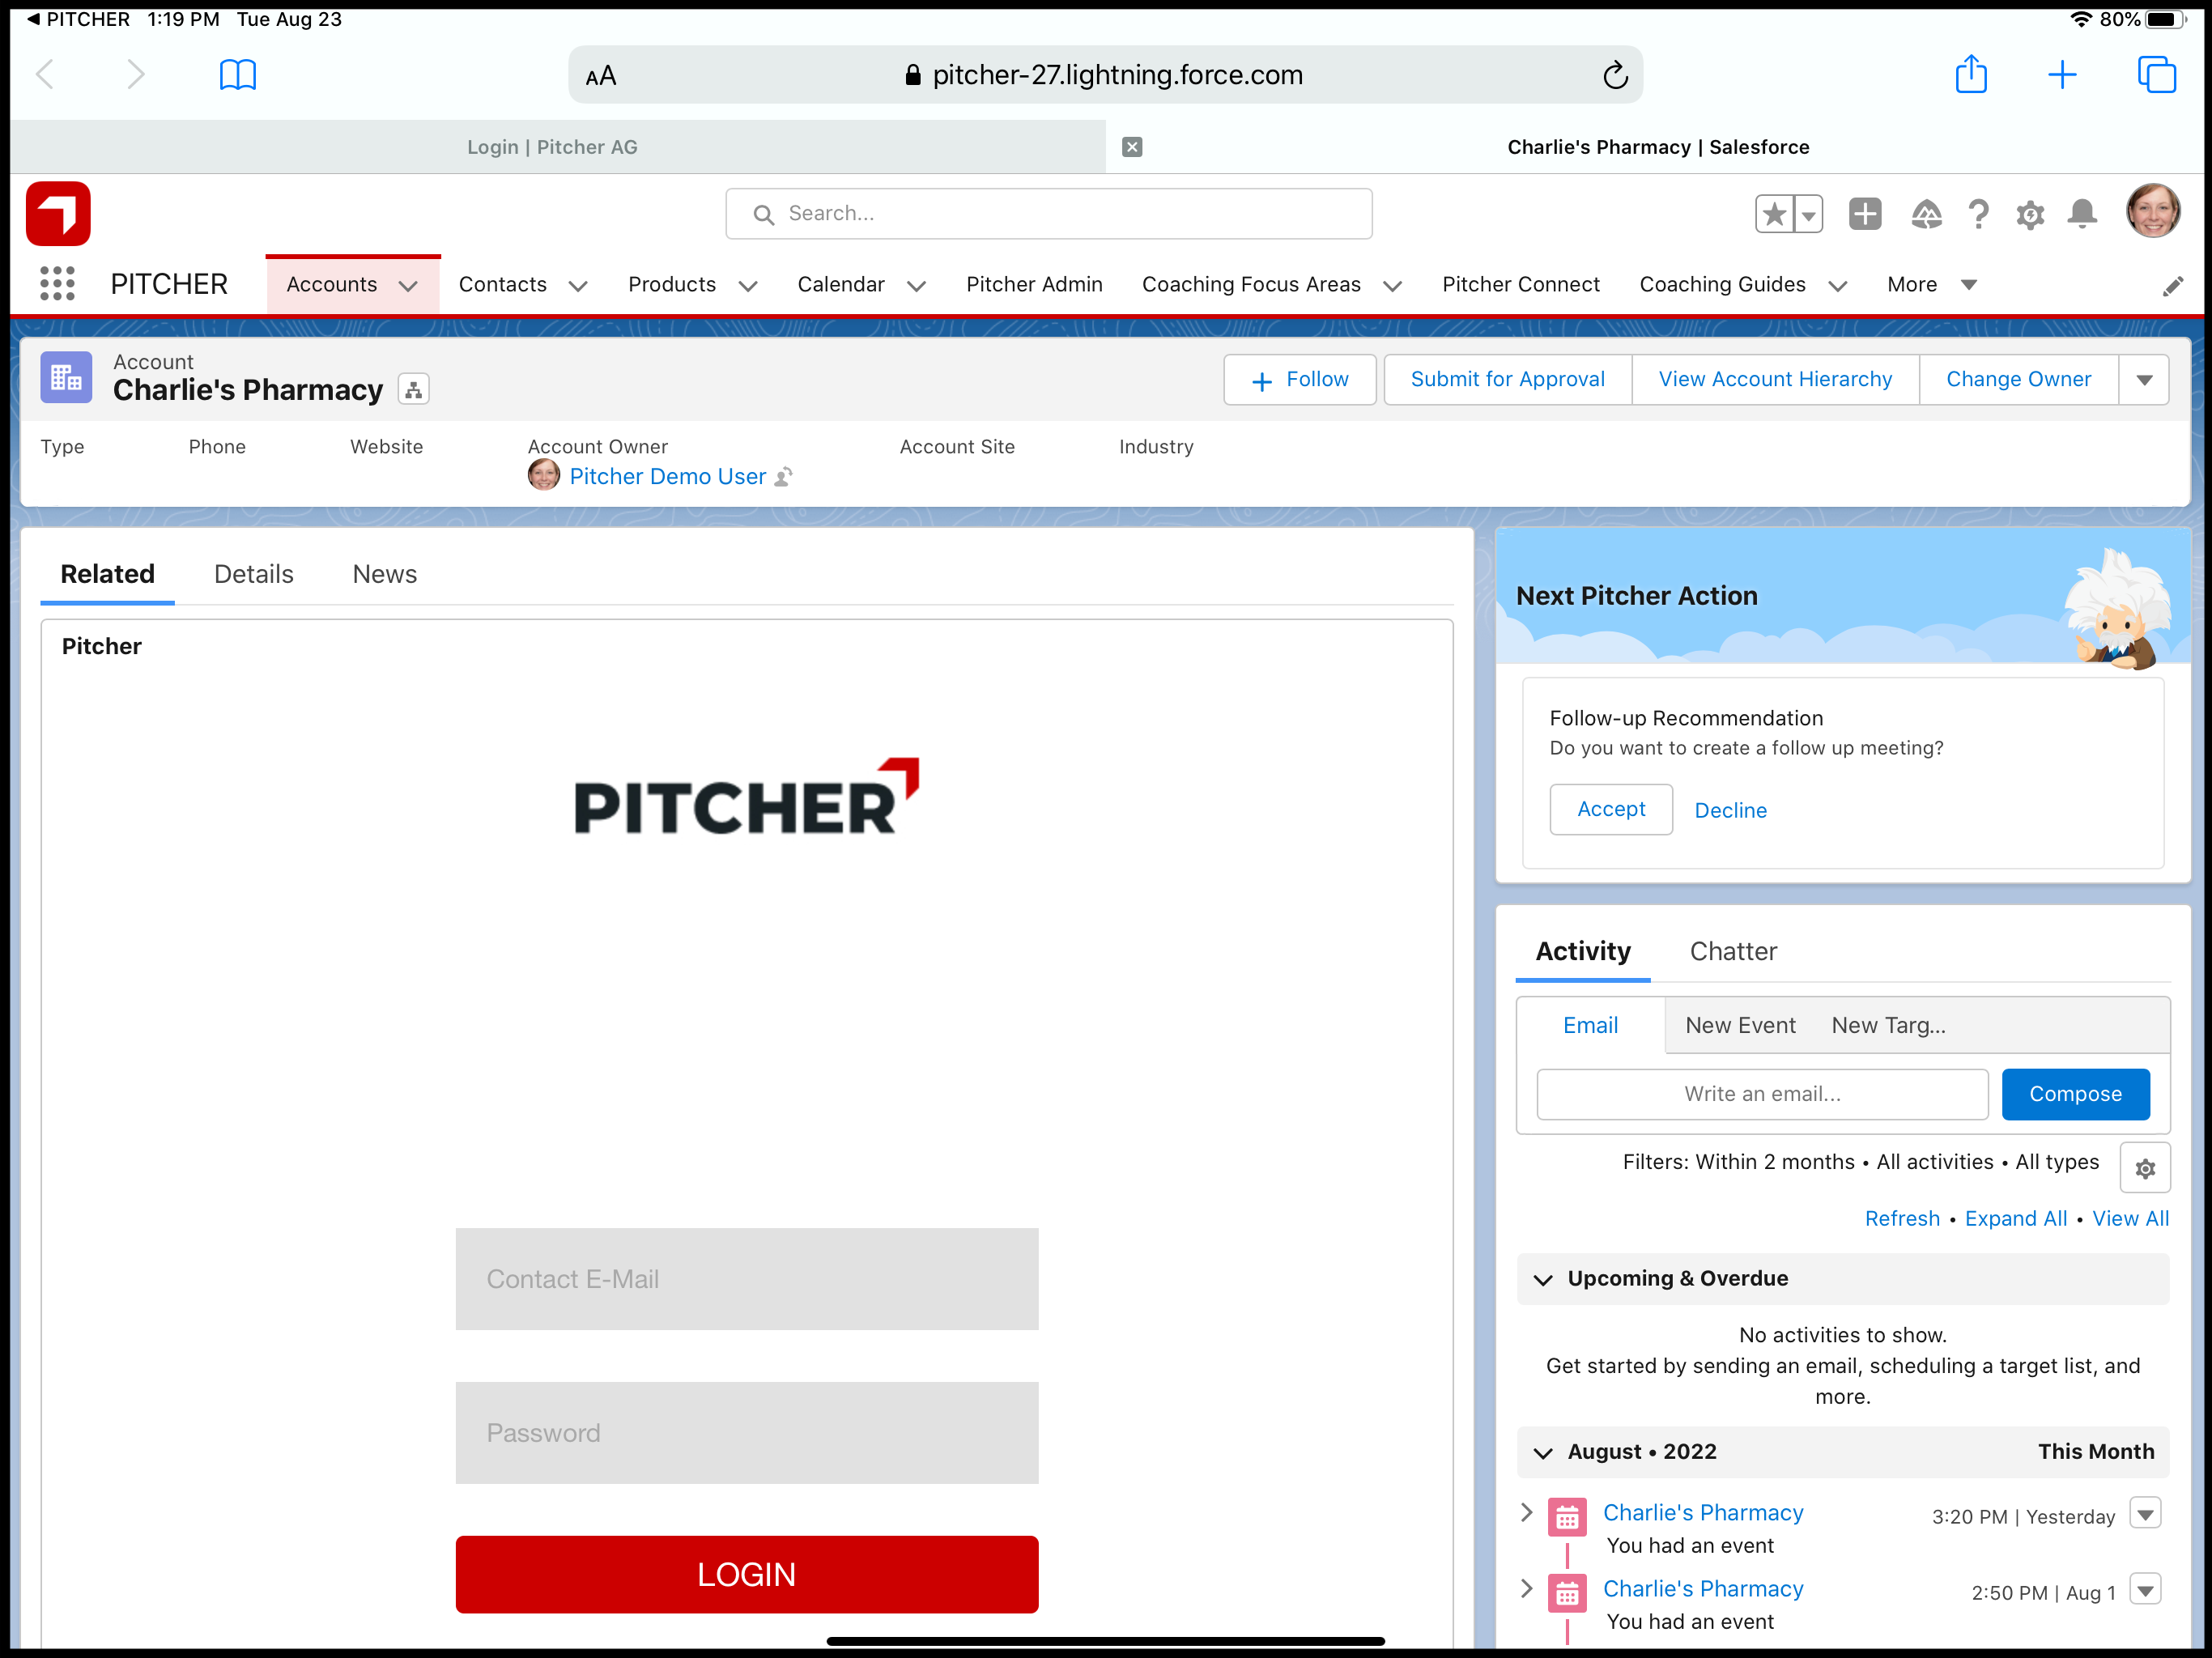Show more account actions dropdown
The height and width of the screenshot is (1658, 2212).
point(2143,380)
